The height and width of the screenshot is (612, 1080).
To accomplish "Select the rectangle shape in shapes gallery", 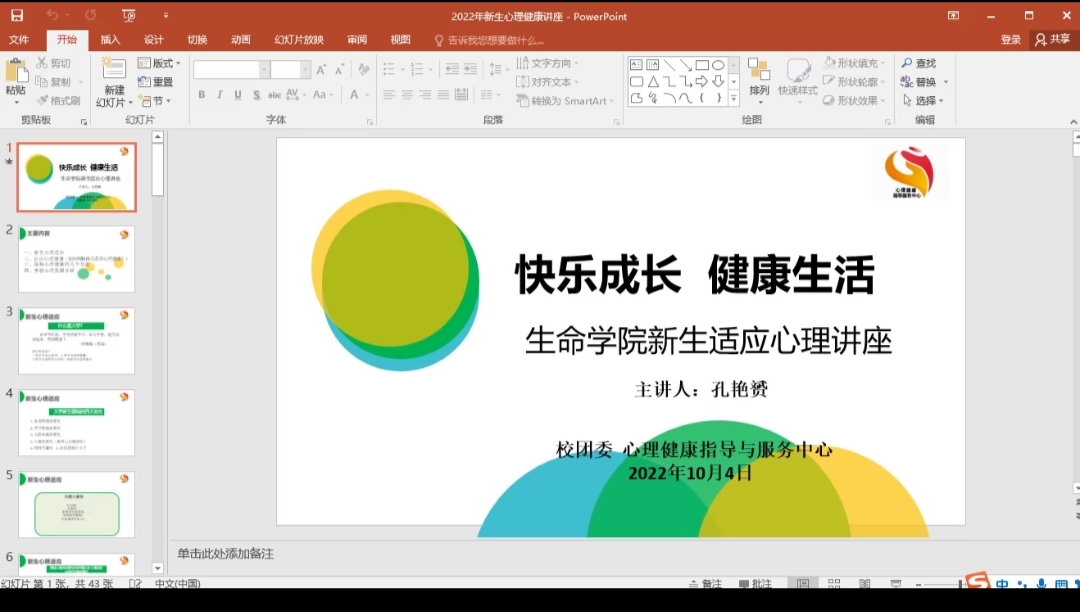I will point(701,64).
